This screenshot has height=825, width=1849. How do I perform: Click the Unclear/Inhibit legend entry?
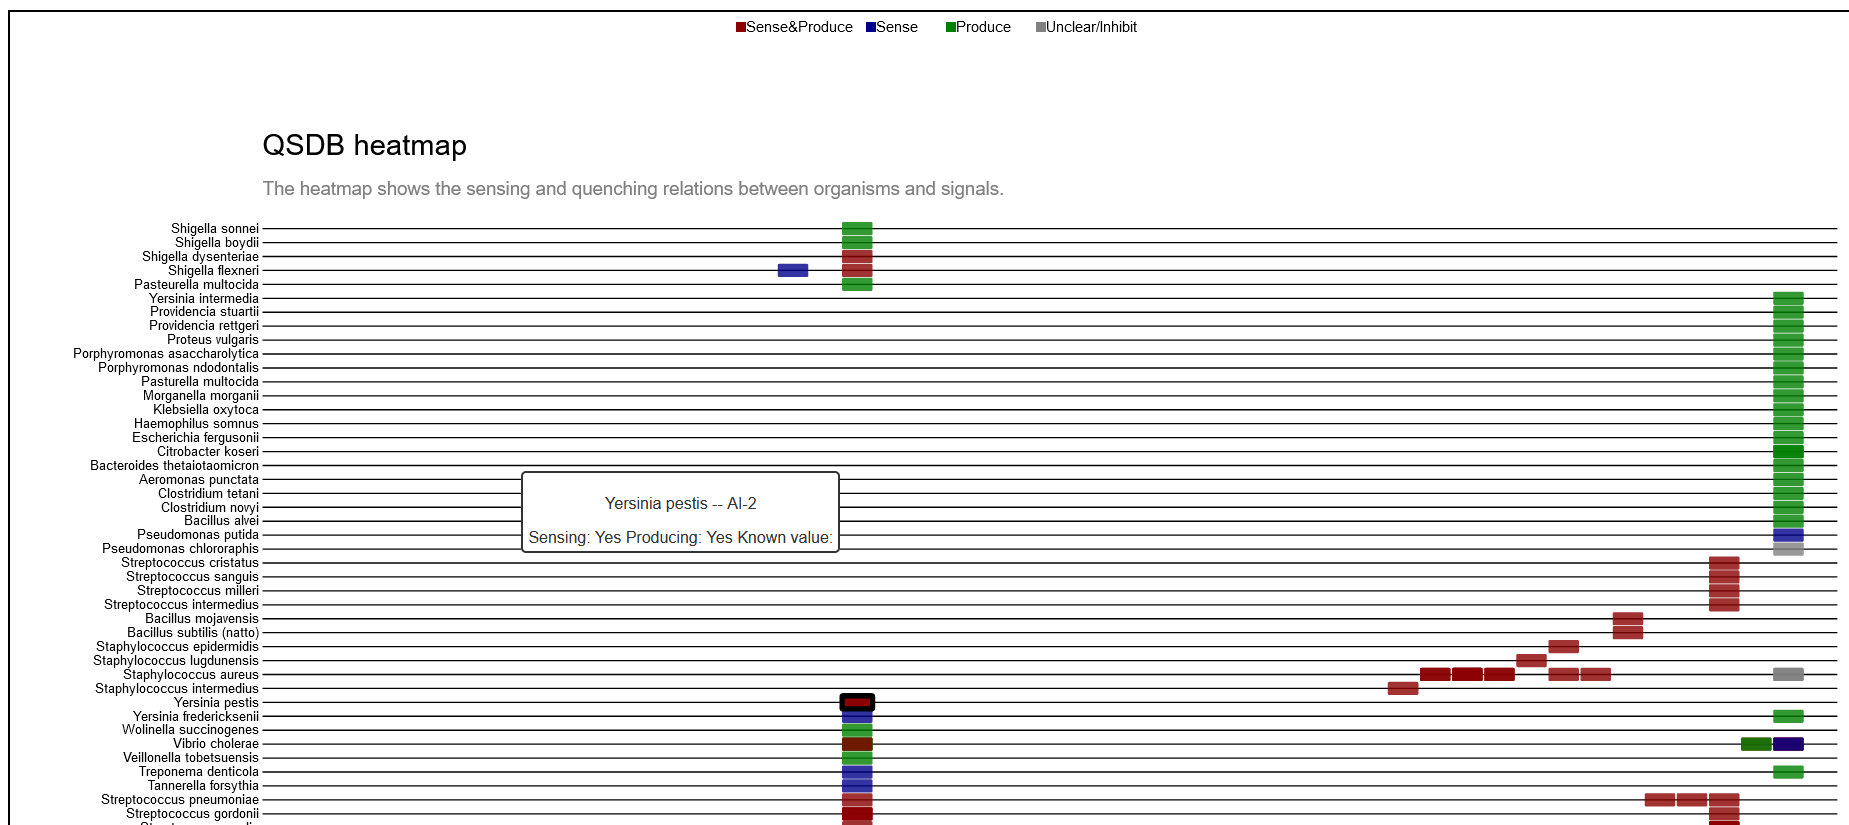[x=1086, y=27]
